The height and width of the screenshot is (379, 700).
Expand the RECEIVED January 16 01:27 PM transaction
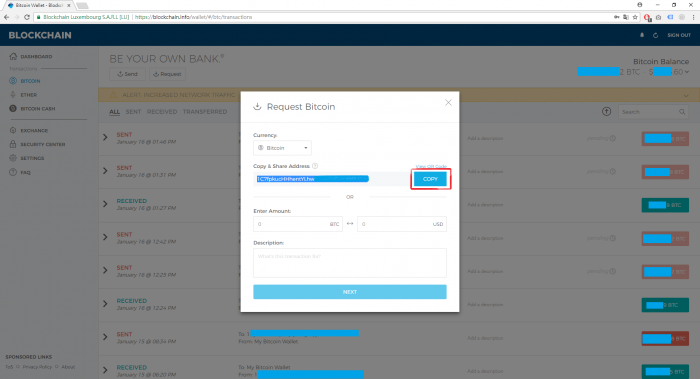tap(105, 204)
